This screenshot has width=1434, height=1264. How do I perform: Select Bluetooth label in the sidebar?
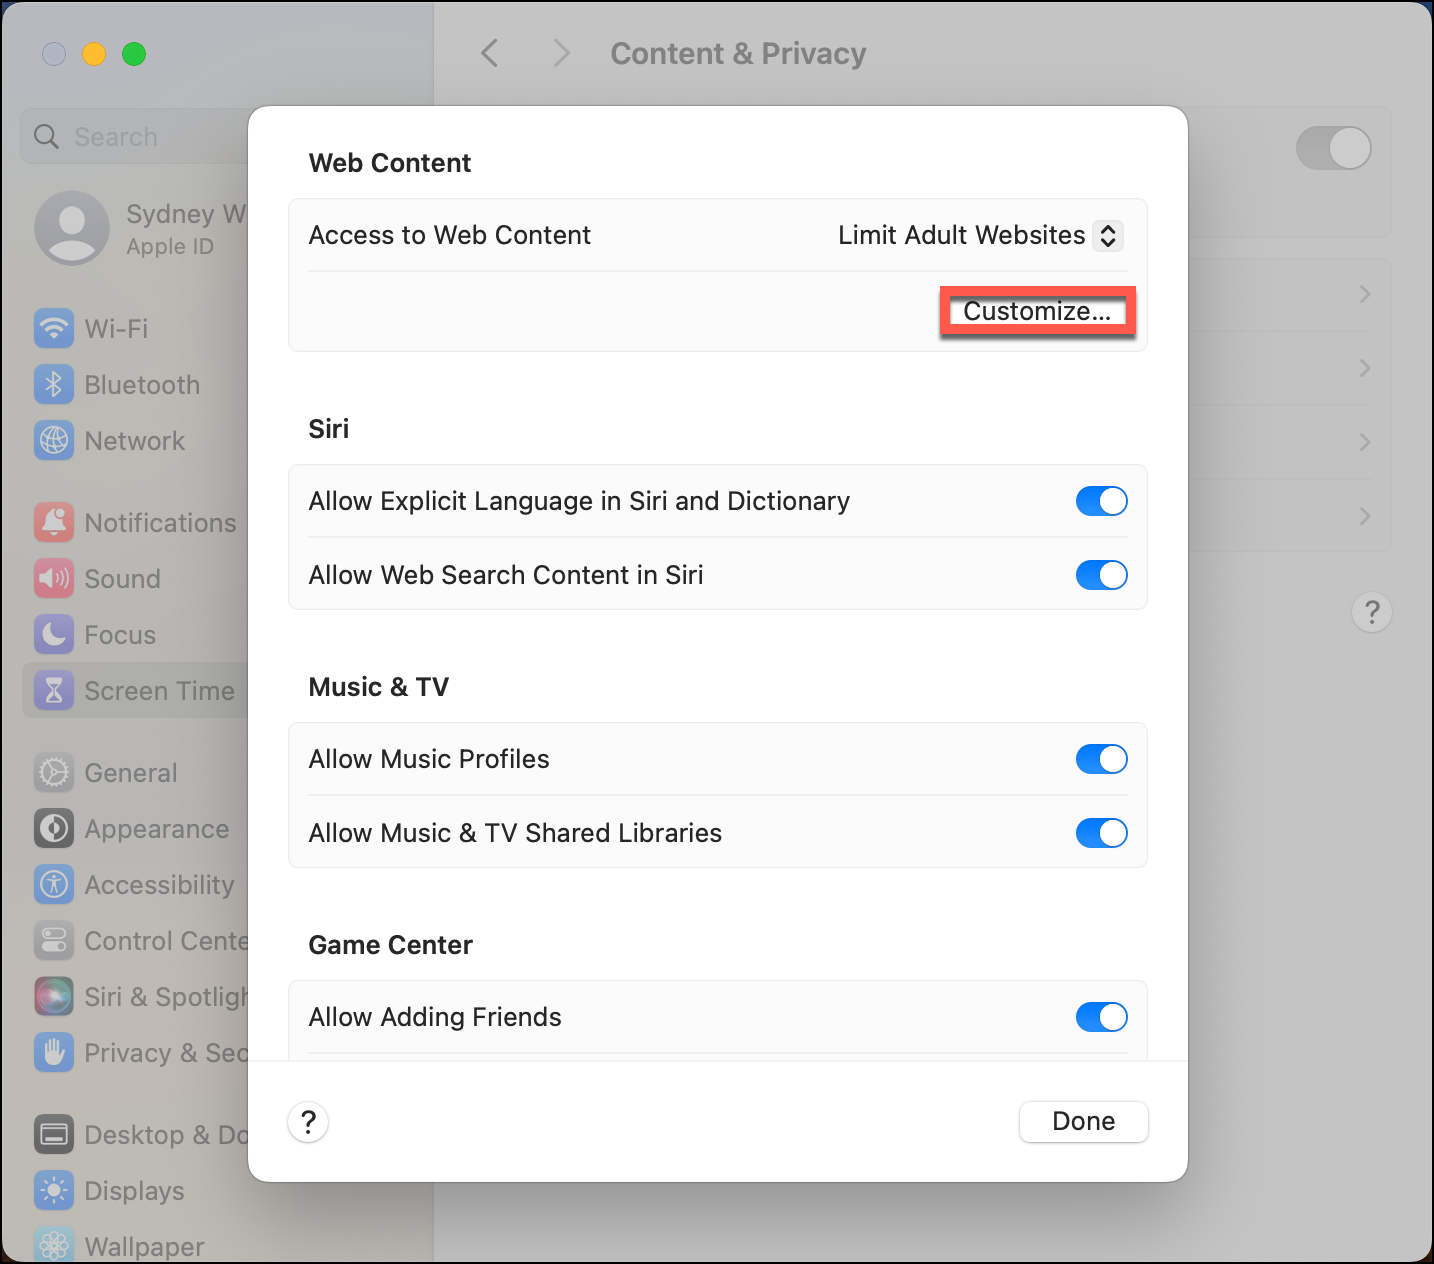pos(142,385)
